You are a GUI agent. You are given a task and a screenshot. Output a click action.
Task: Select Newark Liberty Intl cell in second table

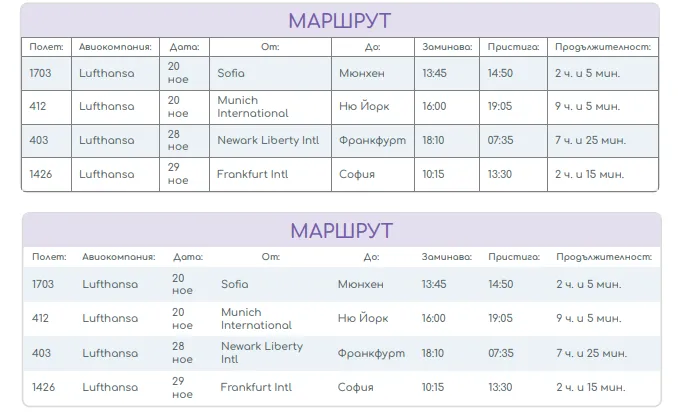(x=261, y=353)
